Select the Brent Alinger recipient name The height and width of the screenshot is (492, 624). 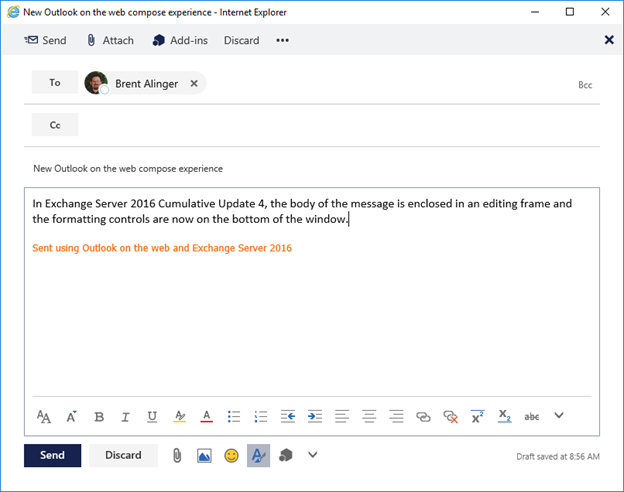(146, 84)
